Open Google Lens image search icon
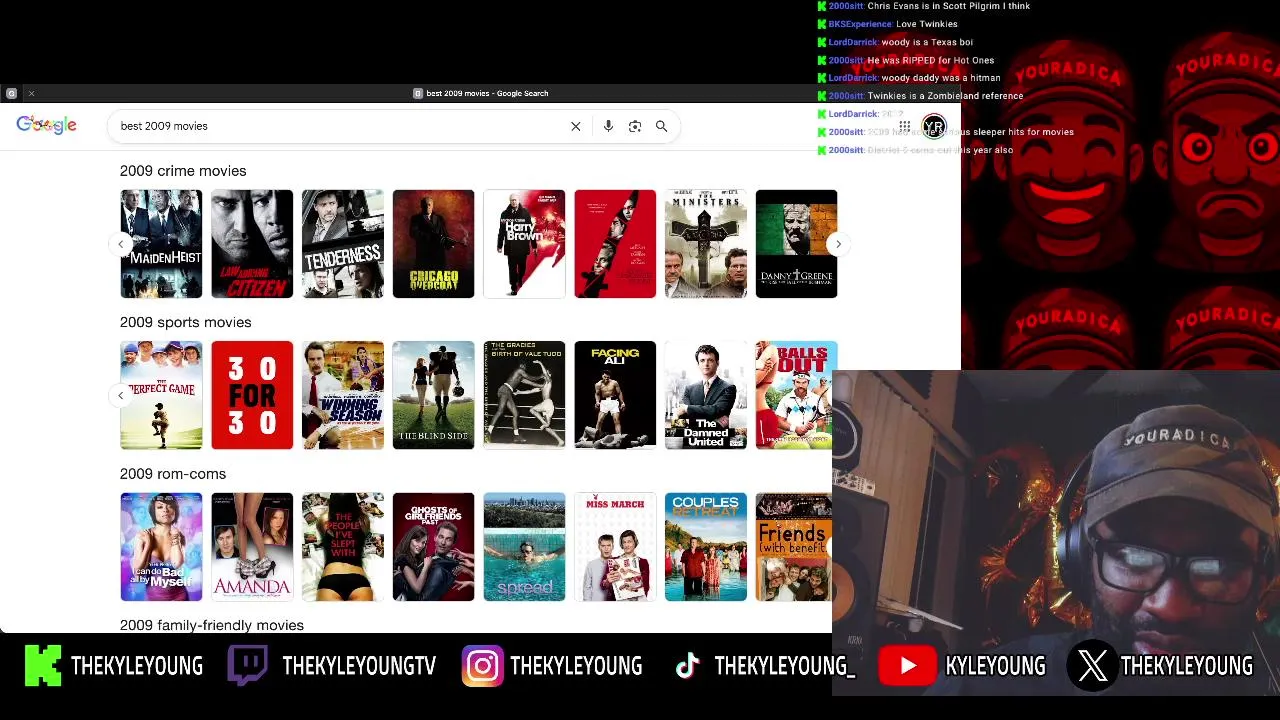 (x=635, y=126)
